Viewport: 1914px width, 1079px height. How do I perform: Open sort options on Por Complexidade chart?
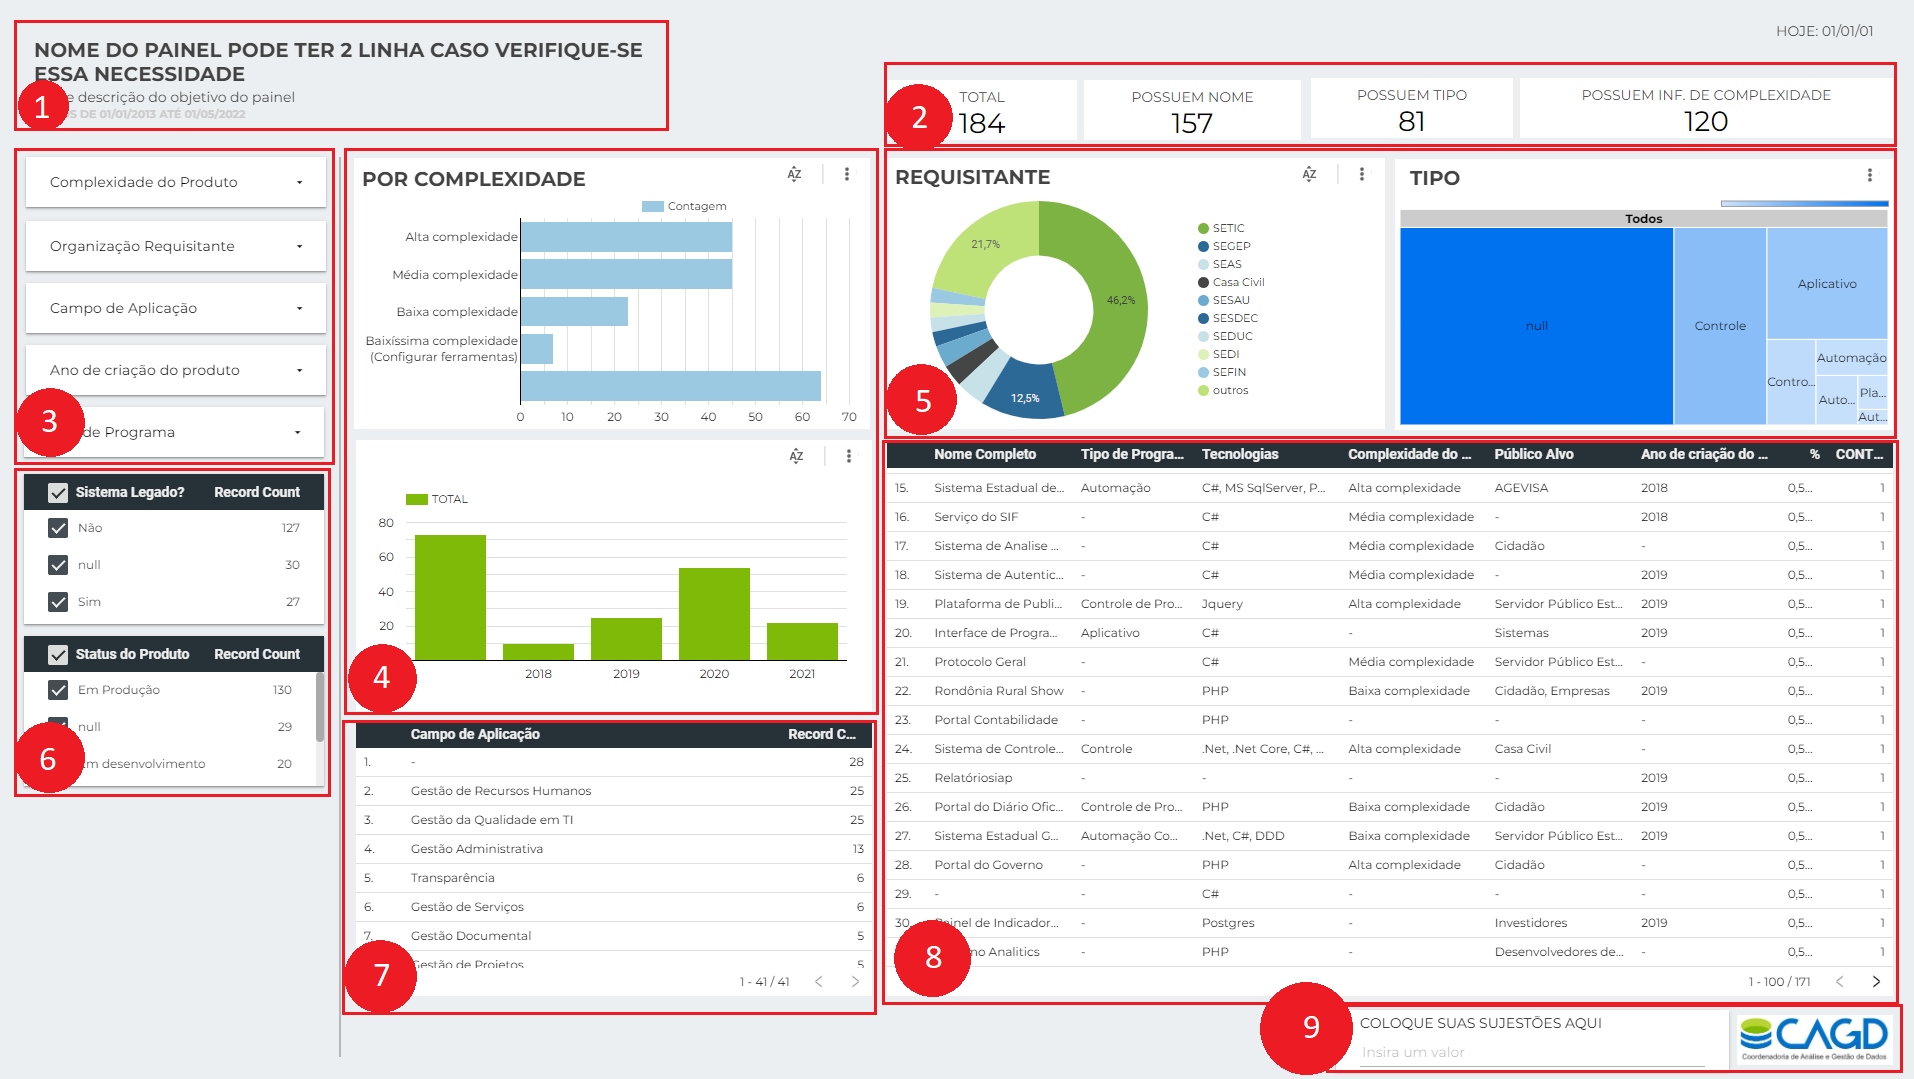pos(794,174)
